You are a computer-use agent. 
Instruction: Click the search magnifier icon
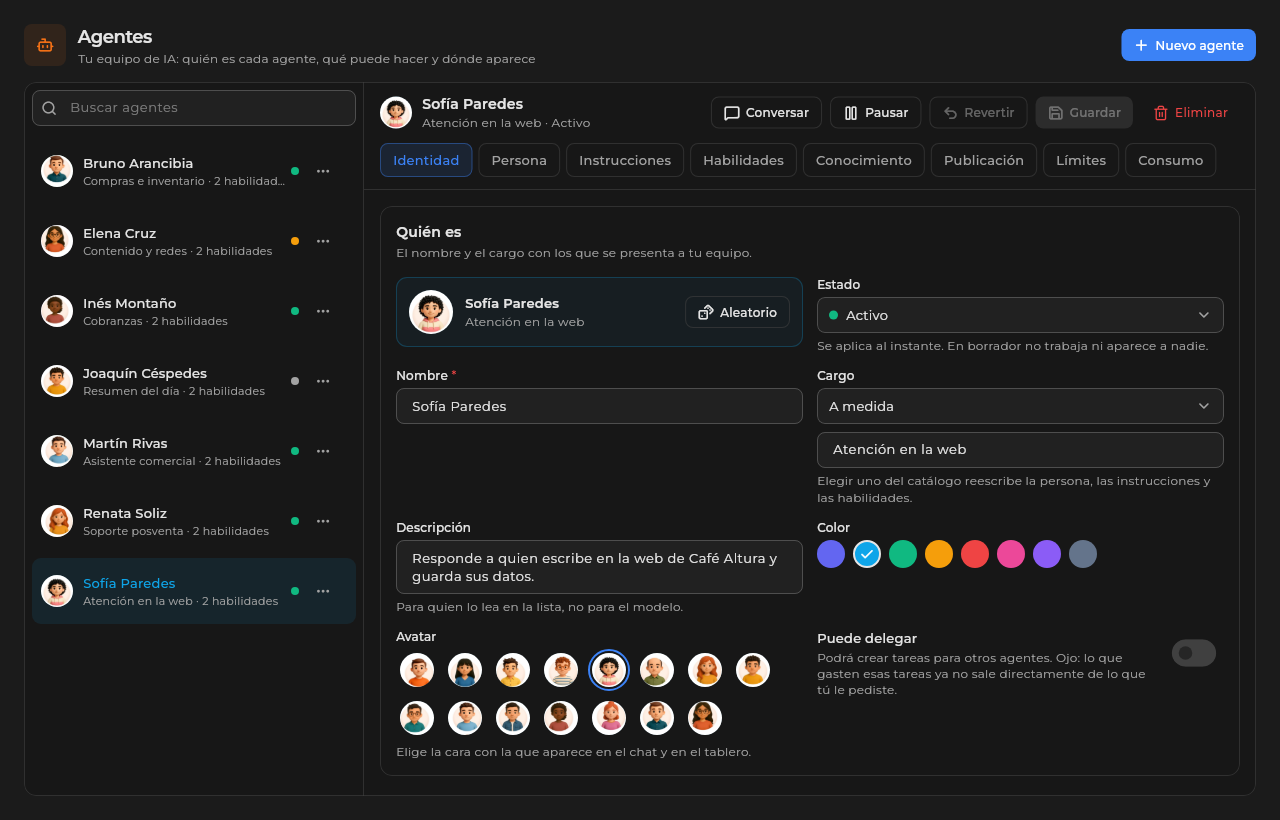[49, 108]
